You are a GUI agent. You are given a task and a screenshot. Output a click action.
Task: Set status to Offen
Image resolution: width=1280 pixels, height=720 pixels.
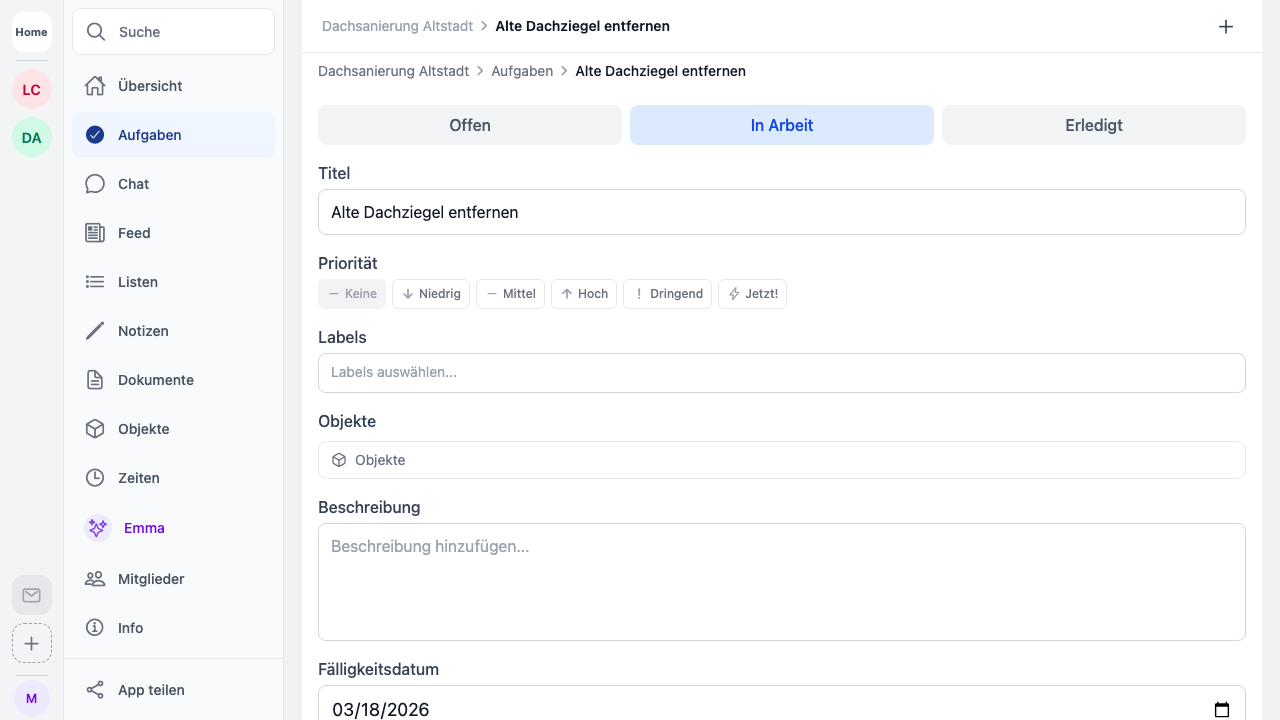470,125
